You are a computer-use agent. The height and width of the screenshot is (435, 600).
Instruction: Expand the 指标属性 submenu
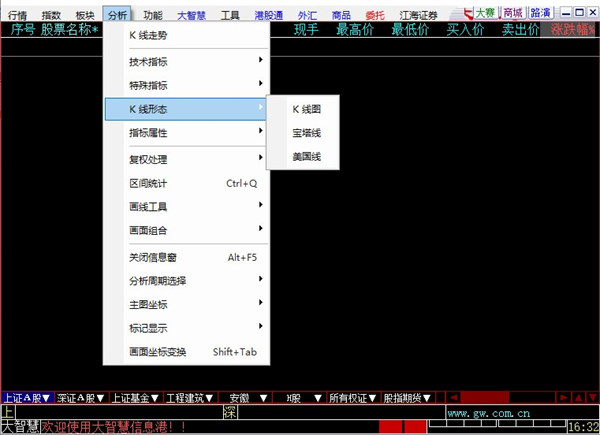coord(186,133)
